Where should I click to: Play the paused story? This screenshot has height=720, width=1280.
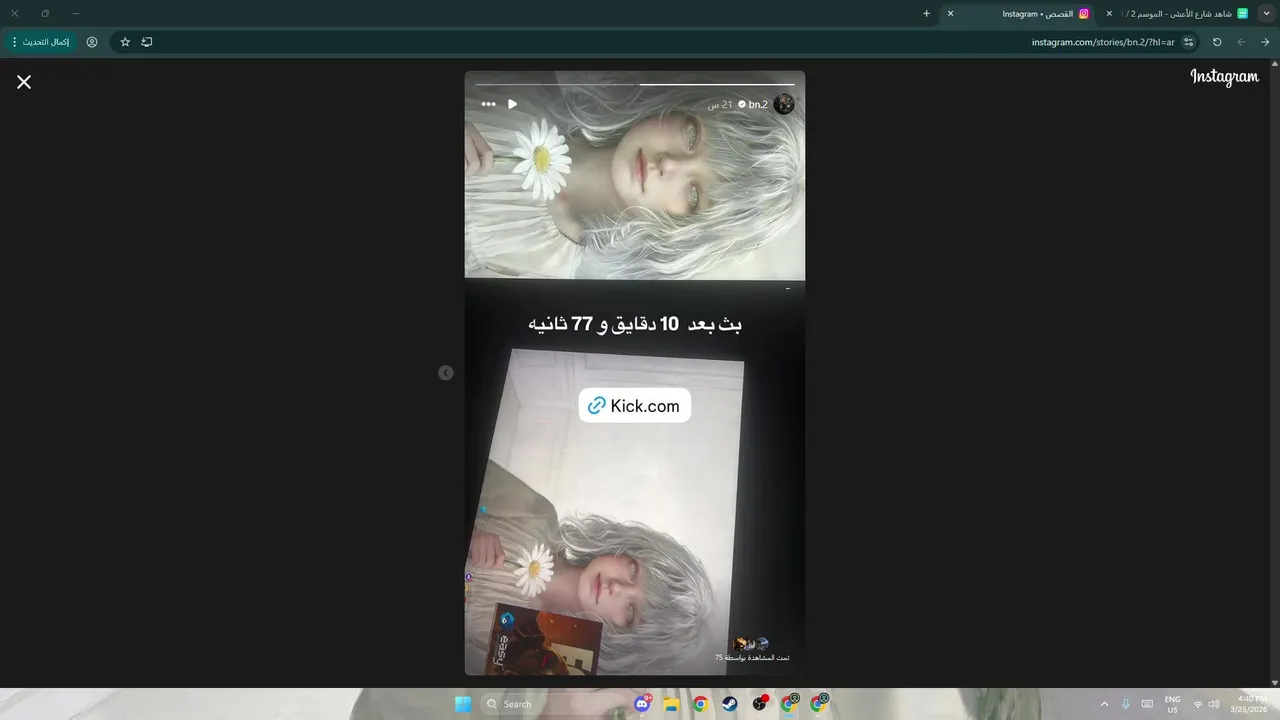[x=512, y=104]
